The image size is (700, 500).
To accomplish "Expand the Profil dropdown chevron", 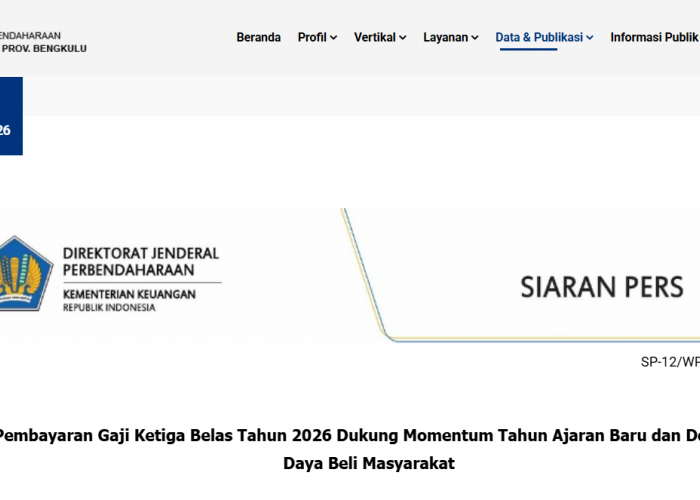I will coord(333,38).
